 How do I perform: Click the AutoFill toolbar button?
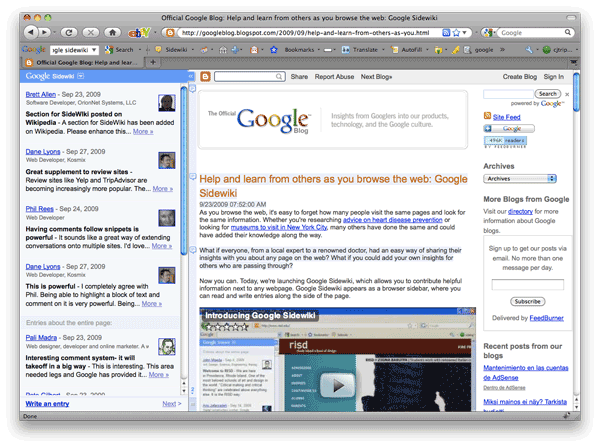pyautogui.click(x=407, y=50)
